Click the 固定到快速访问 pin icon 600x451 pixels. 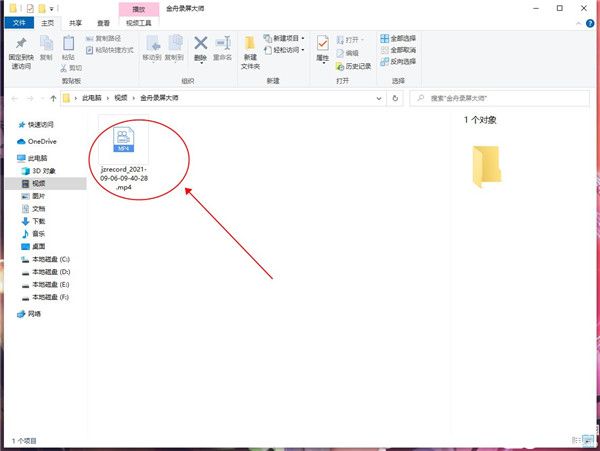point(21,44)
